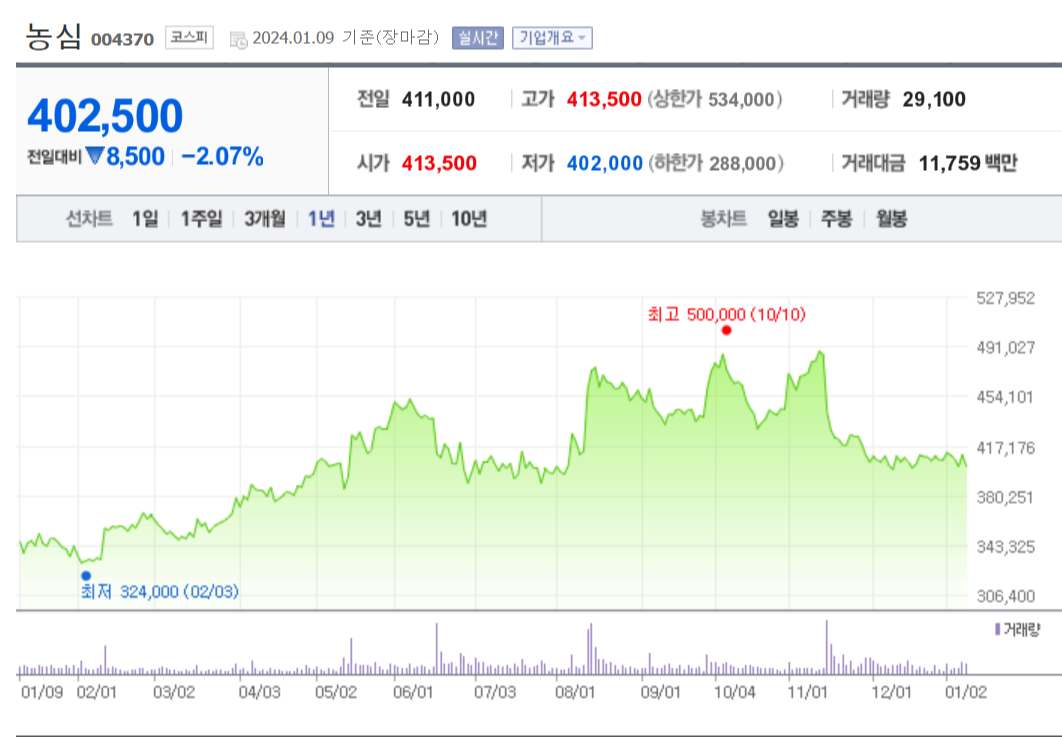This screenshot has width=1062, height=737.
Task: Select the 3개월 line chart range
Action: click(265, 219)
